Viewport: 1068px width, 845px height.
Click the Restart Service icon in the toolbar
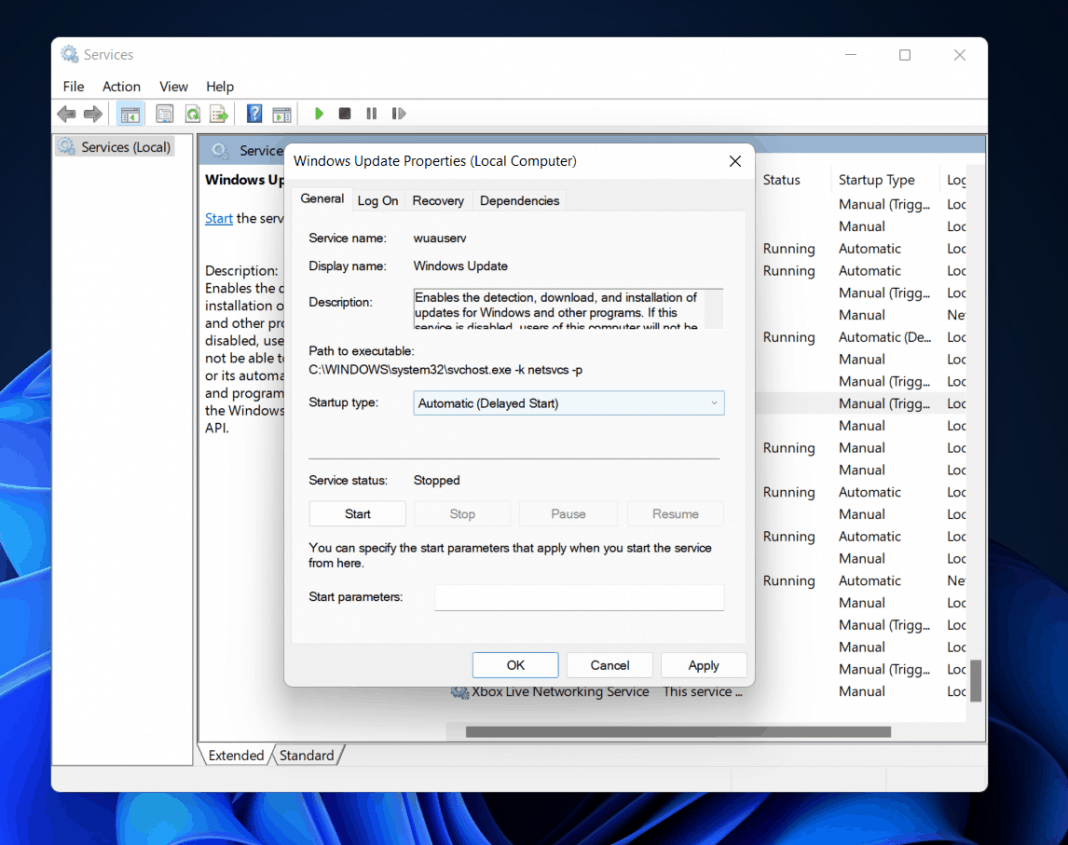pos(398,113)
